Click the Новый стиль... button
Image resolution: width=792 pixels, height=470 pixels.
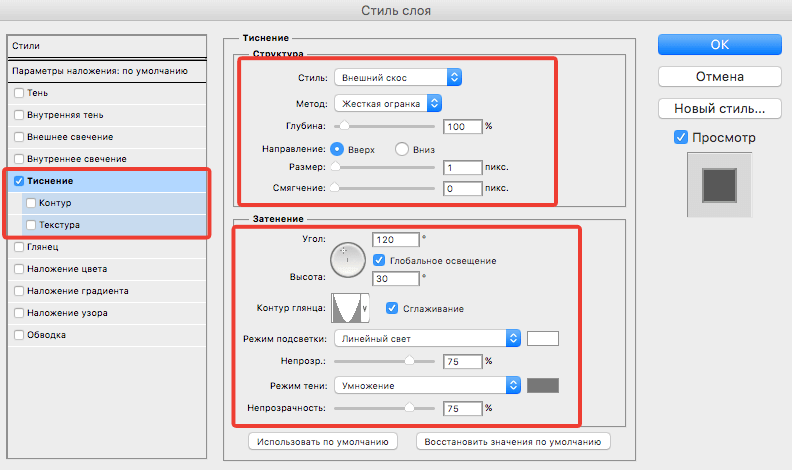click(719, 107)
